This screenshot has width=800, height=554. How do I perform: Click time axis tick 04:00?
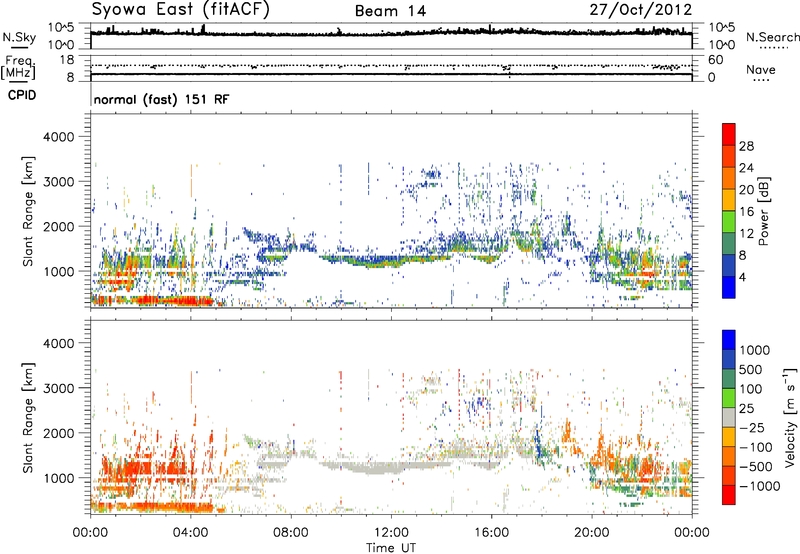(x=191, y=533)
